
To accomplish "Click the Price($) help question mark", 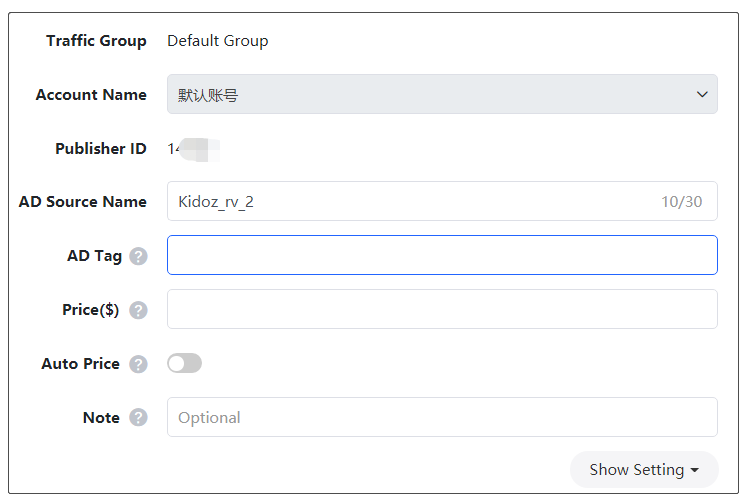I will point(138,310).
